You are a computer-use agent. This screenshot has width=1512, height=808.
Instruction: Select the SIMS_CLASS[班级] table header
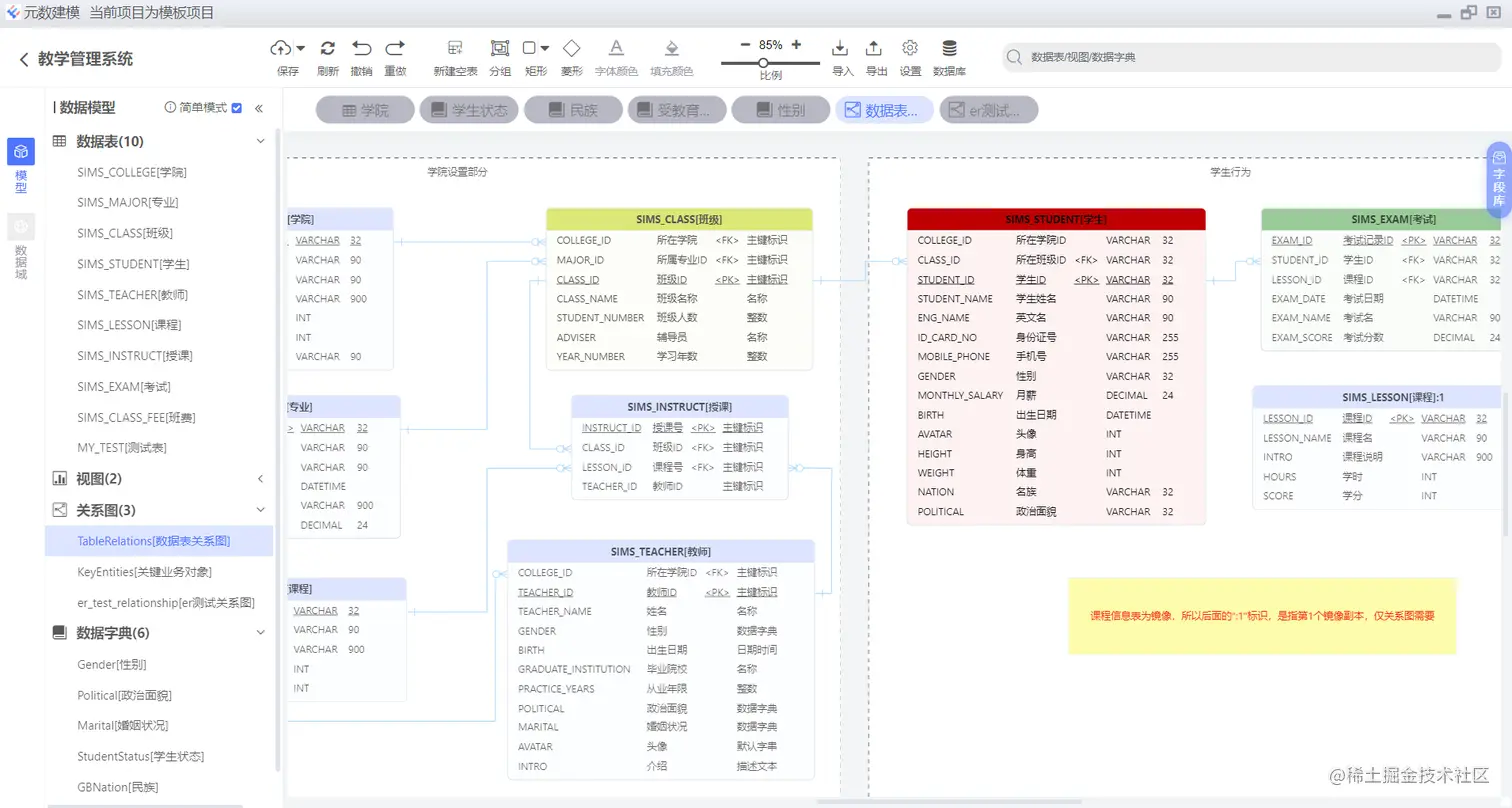coord(679,219)
